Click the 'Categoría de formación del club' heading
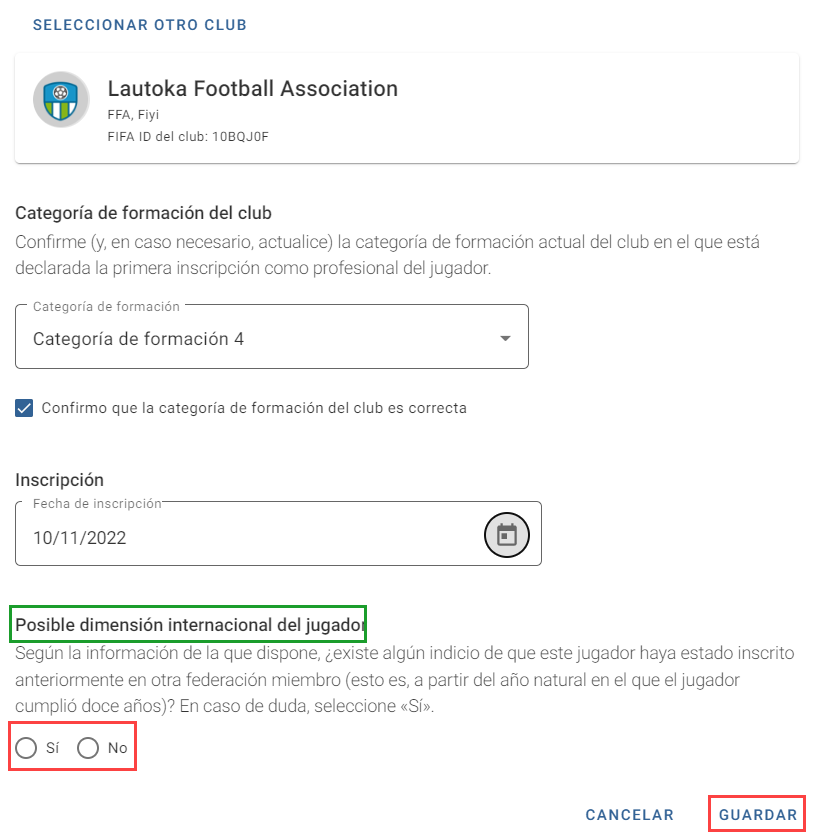Screen dimensions: 820x838 [x=143, y=213]
